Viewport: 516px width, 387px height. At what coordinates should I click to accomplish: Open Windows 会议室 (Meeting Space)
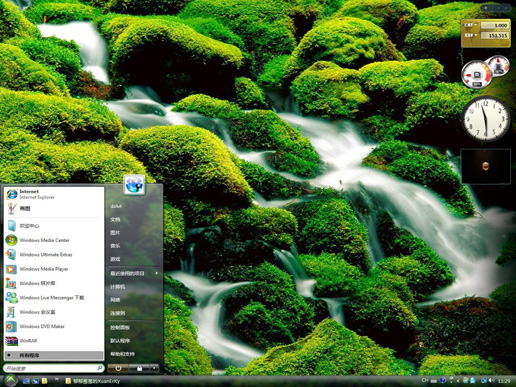pyautogui.click(x=53, y=312)
